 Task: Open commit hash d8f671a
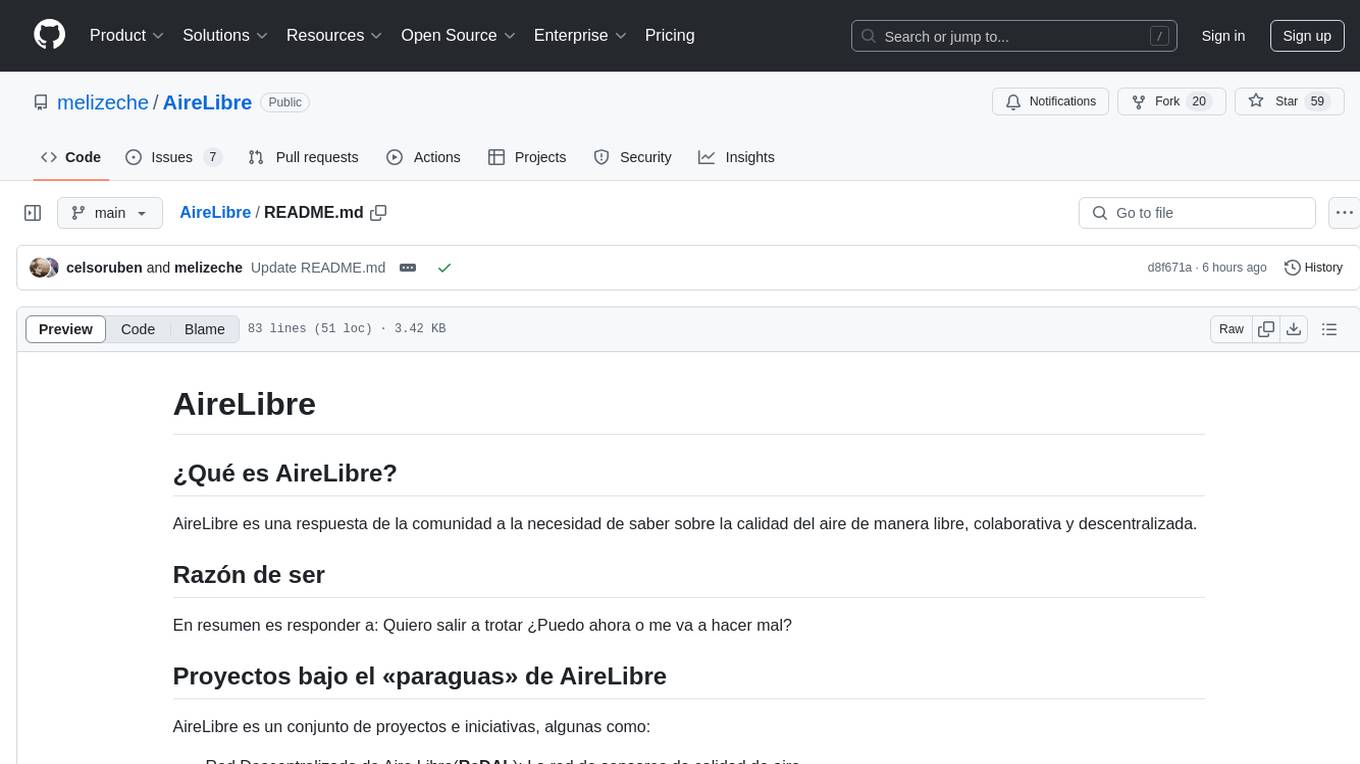1169,267
